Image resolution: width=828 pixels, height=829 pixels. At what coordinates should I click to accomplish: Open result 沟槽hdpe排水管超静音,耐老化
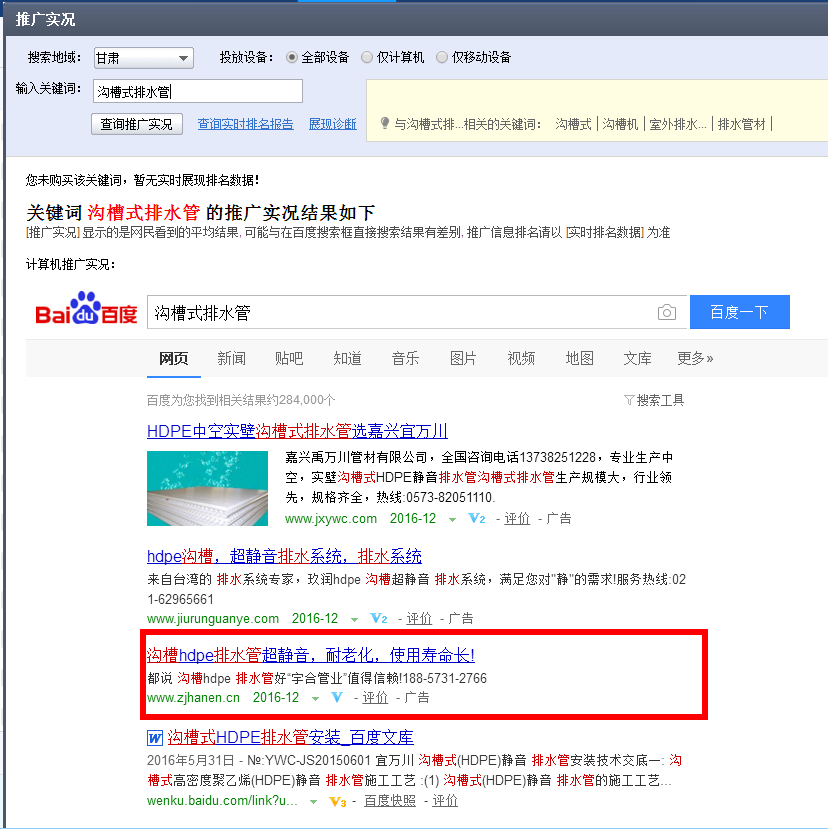311,656
